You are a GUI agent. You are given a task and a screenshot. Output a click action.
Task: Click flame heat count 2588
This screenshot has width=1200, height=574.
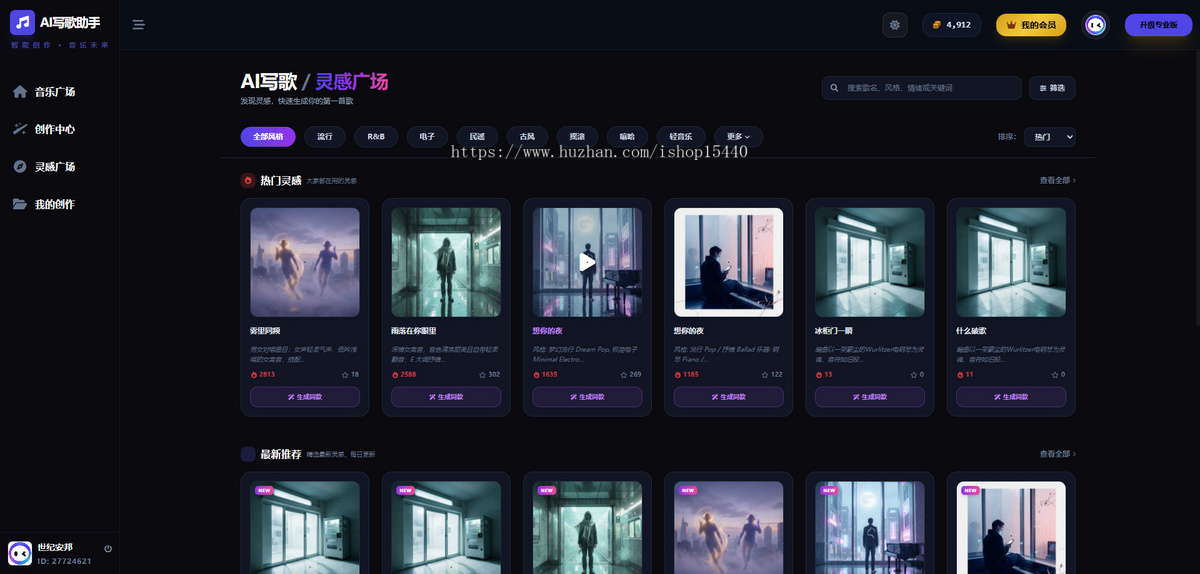click(404, 375)
